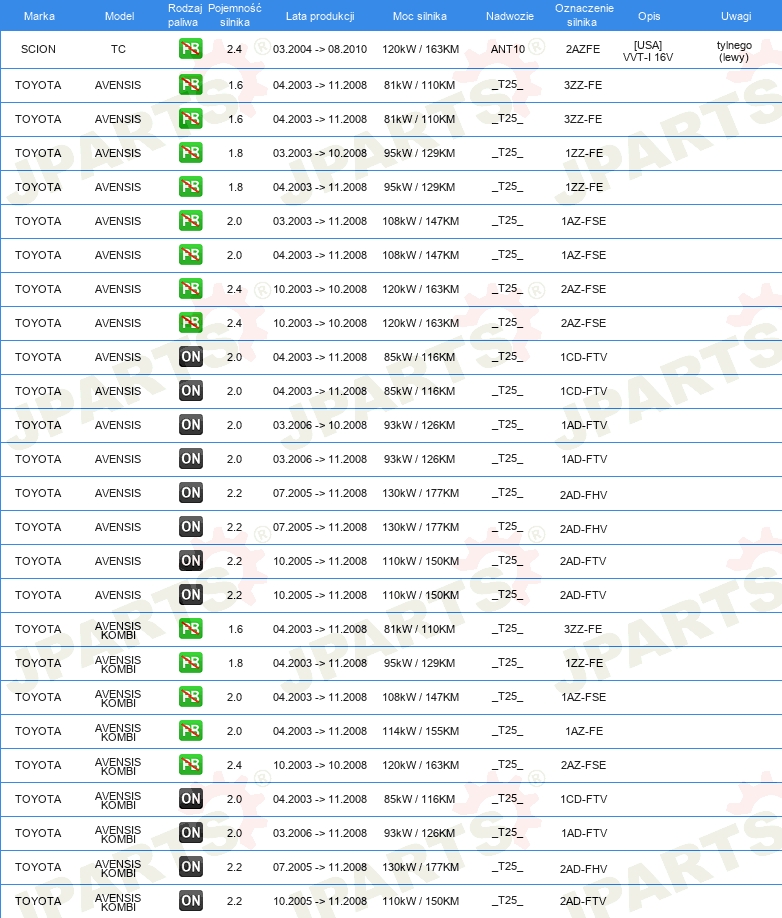Viewport: 782px width, 918px height.
Task: Click 110kW / 150KM in the Avensis Kombi row
Action: tap(420, 901)
